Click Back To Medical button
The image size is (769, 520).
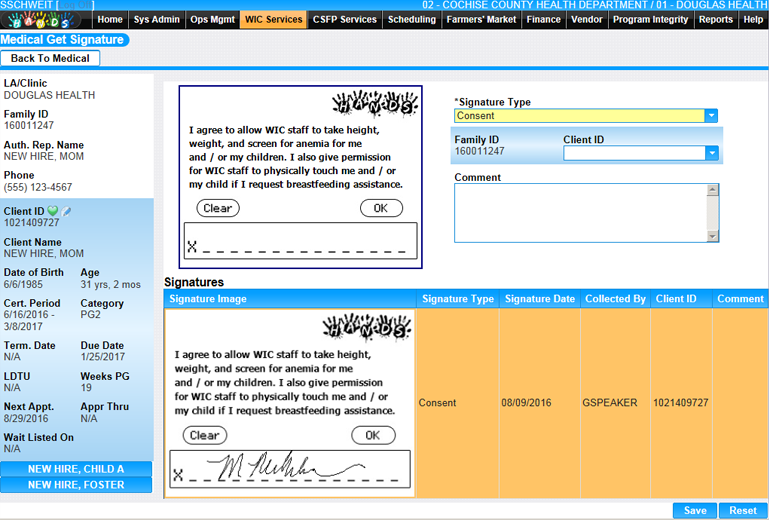pos(50,59)
